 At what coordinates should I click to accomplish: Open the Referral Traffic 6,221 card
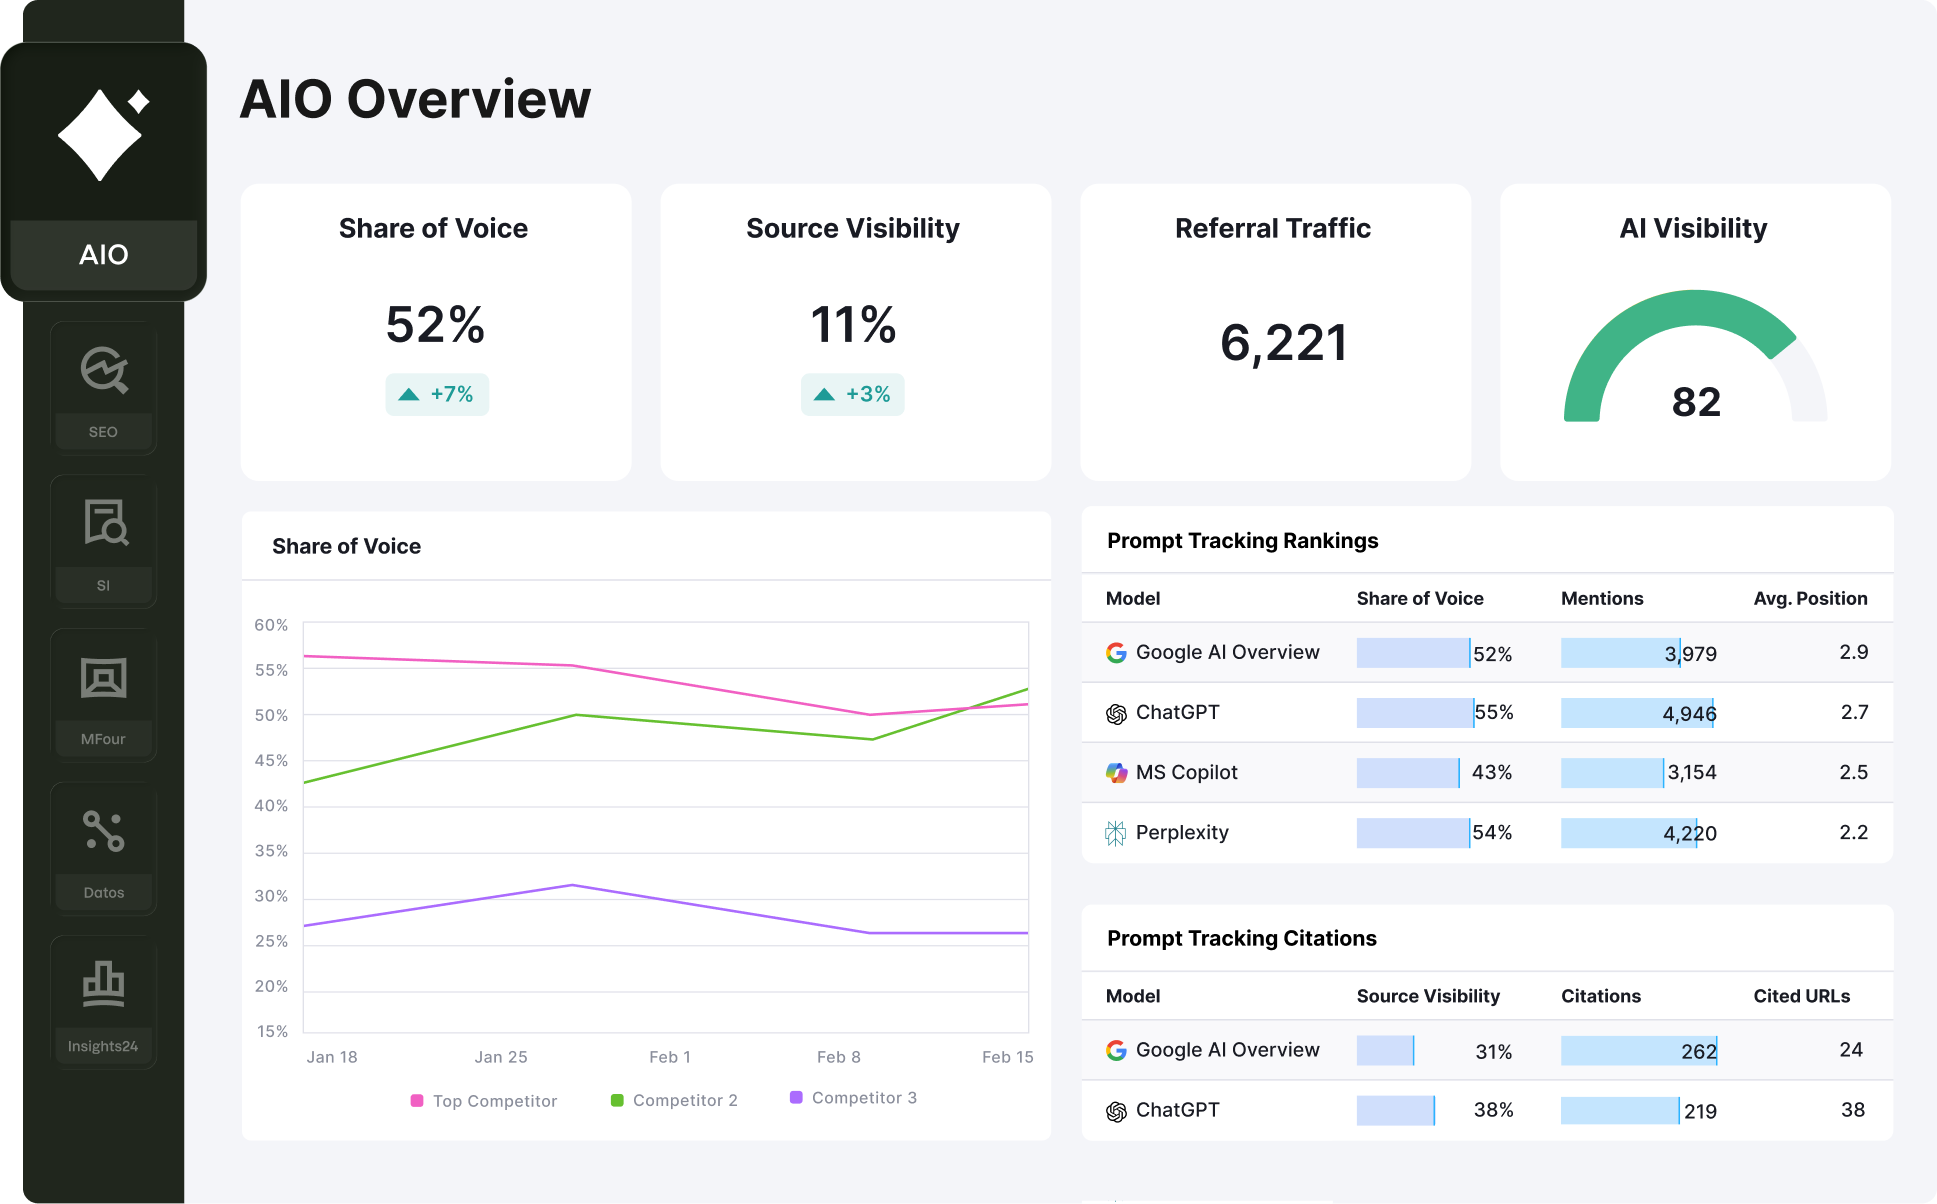click(1276, 332)
